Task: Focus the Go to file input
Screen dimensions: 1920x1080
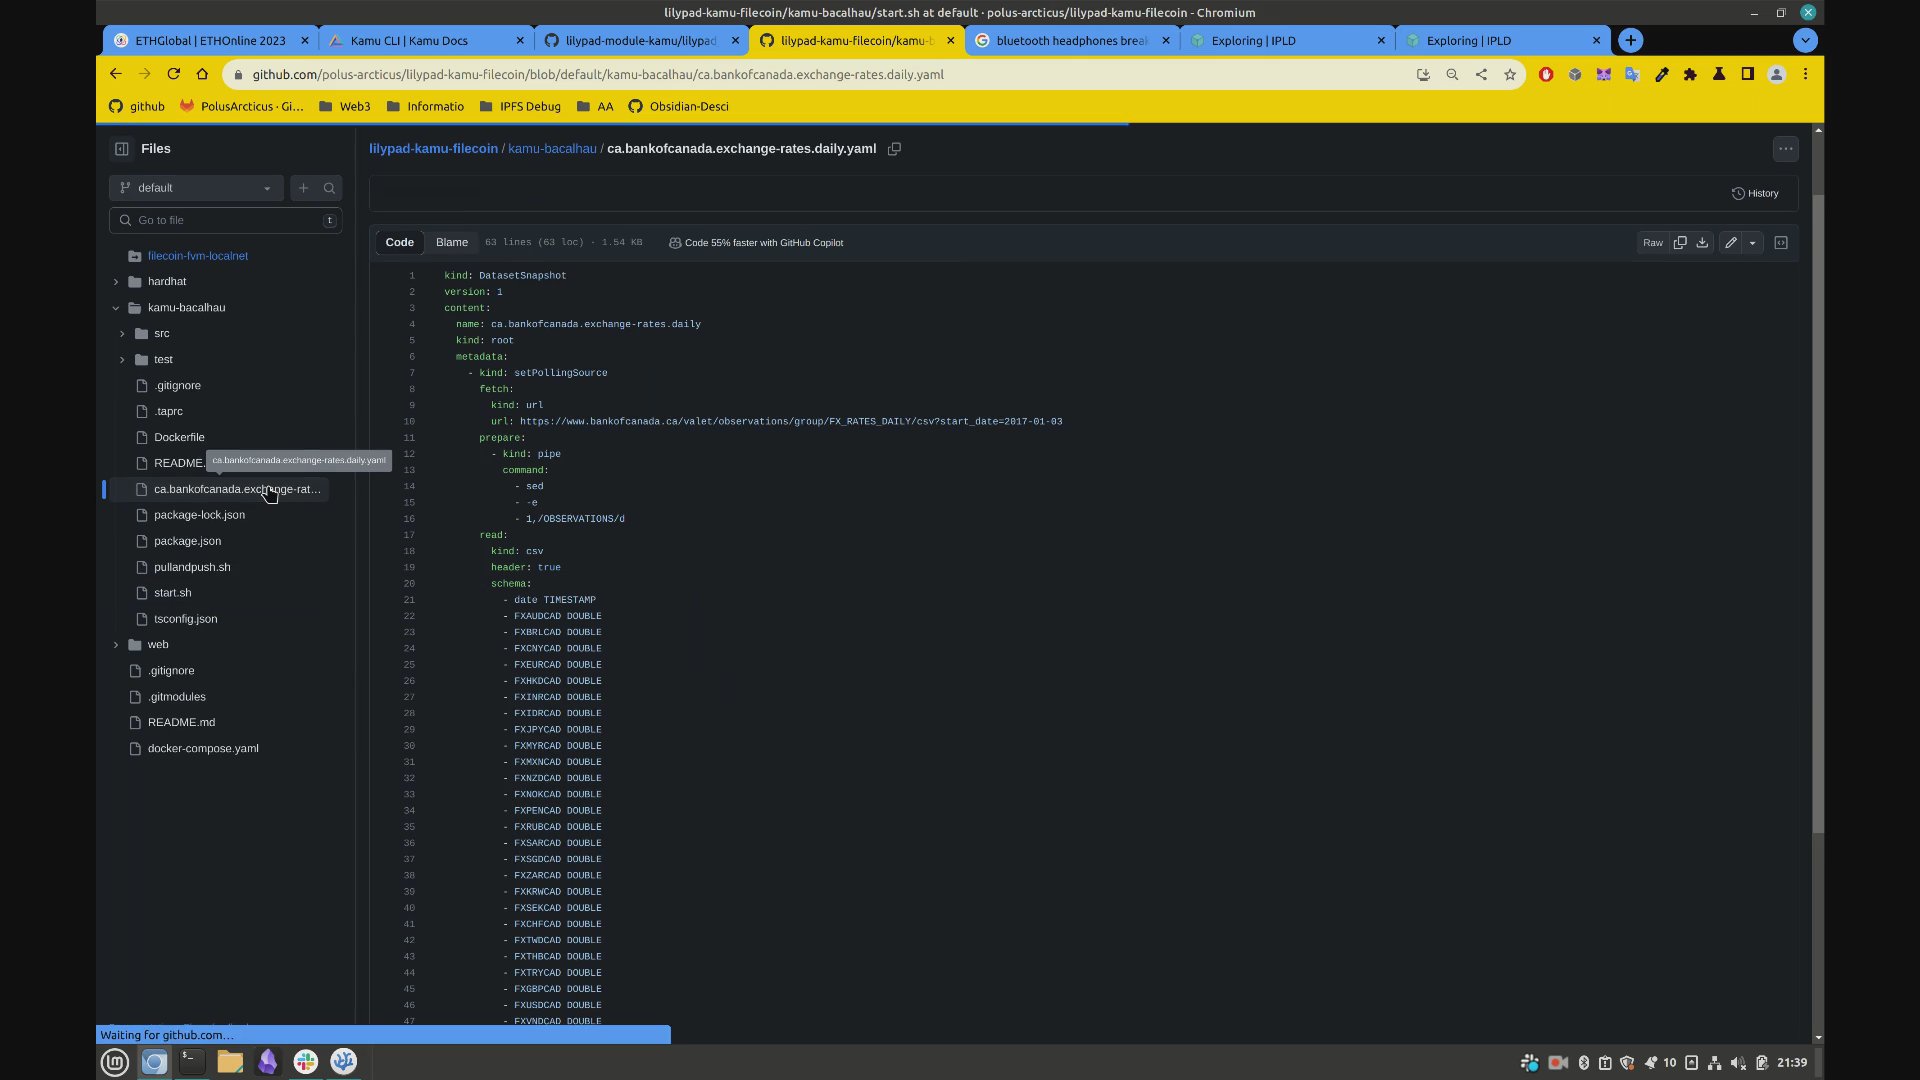Action: click(x=226, y=220)
